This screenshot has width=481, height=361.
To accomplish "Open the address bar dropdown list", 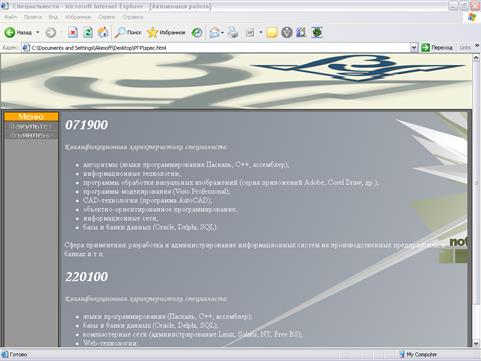I will pyautogui.click(x=414, y=48).
